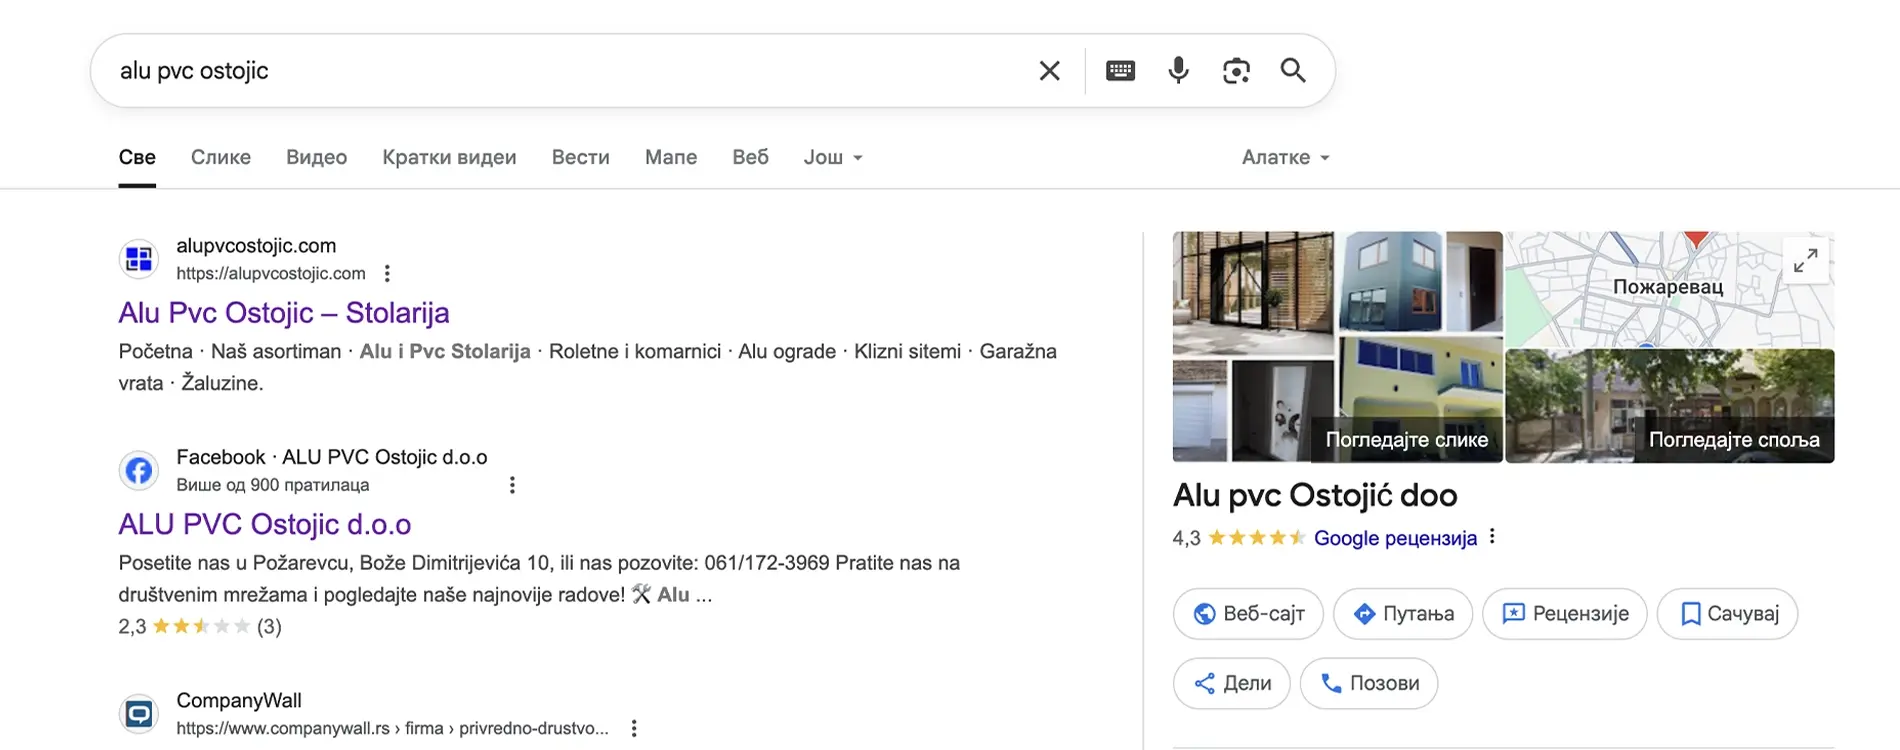Viewport: 1900px width, 750px height.
Task: Open the Алатке tools dropdown
Action: click(1285, 157)
